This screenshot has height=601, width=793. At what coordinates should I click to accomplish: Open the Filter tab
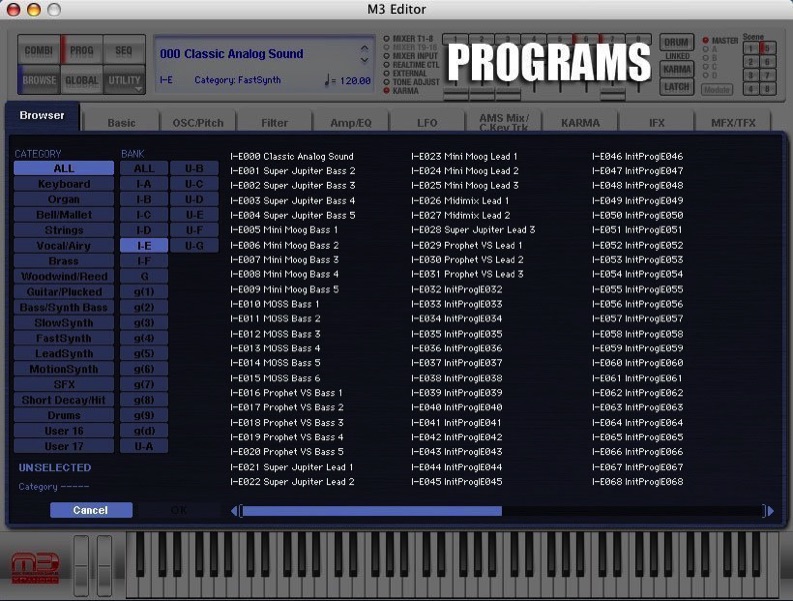point(275,122)
